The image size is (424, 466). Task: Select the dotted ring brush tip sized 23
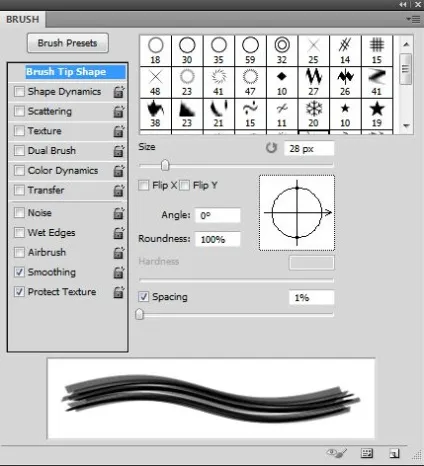tap(187, 82)
